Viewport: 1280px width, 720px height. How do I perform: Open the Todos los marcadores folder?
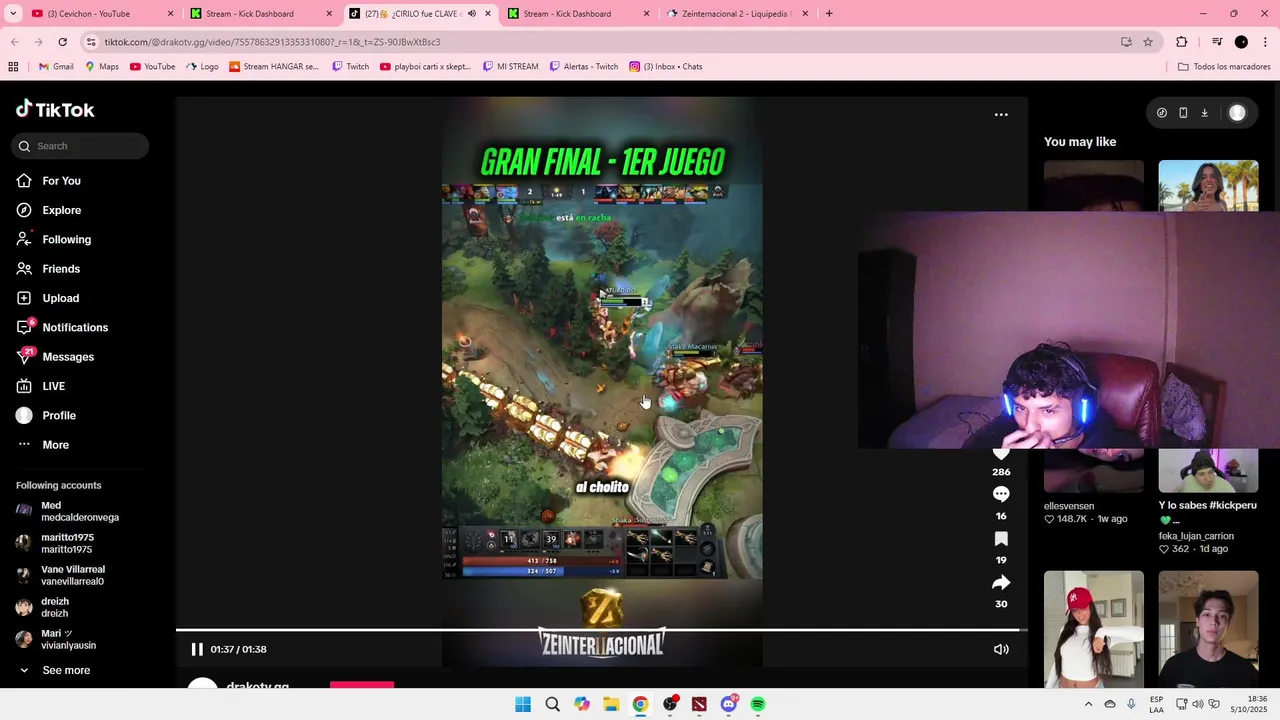coord(1224,67)
